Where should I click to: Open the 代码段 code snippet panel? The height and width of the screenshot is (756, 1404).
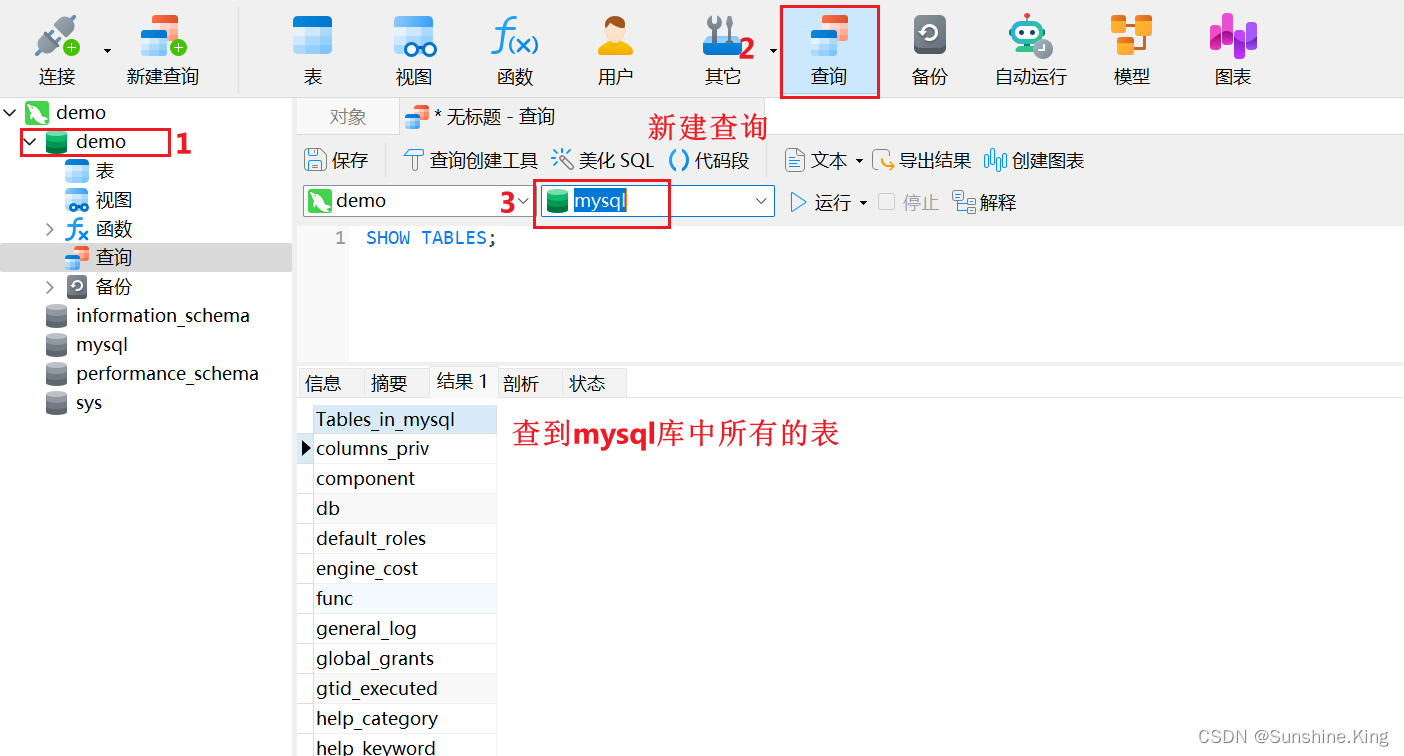(x=709, y=160)
